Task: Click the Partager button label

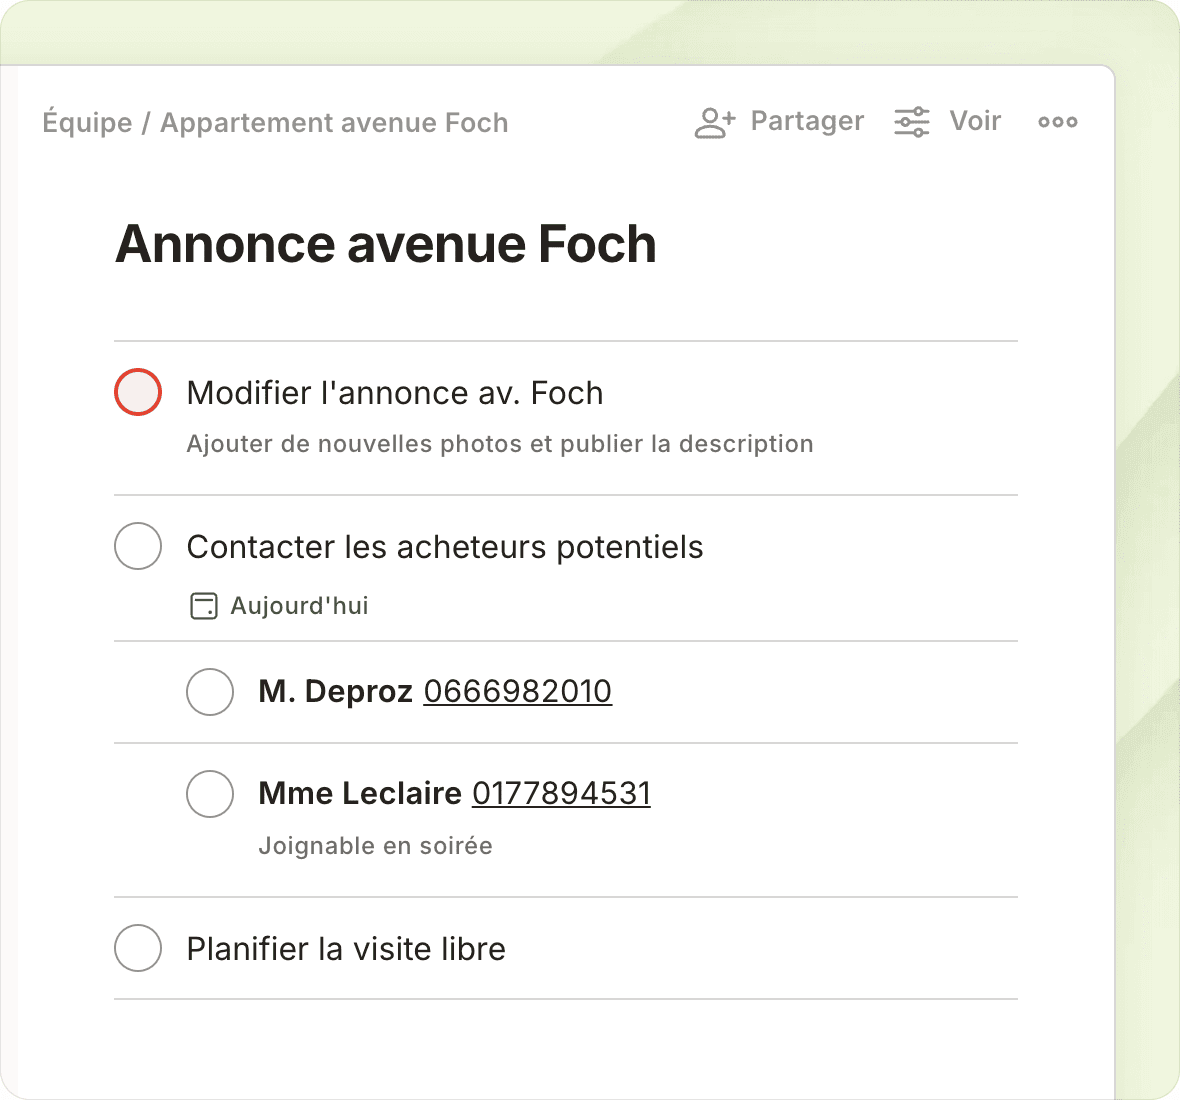Action: (x=806, y=121)
